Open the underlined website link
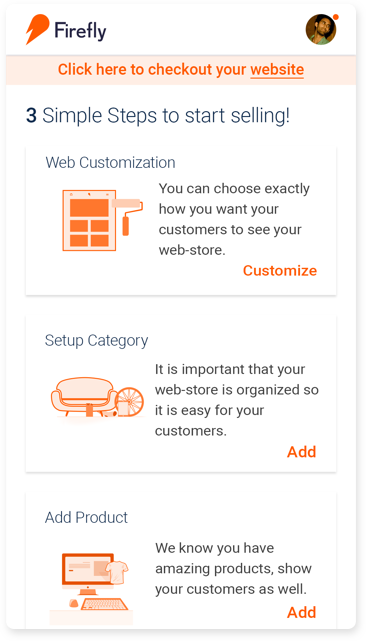This screenshot has height=641, width=366. pyautogui.click(x=277, y=69)
